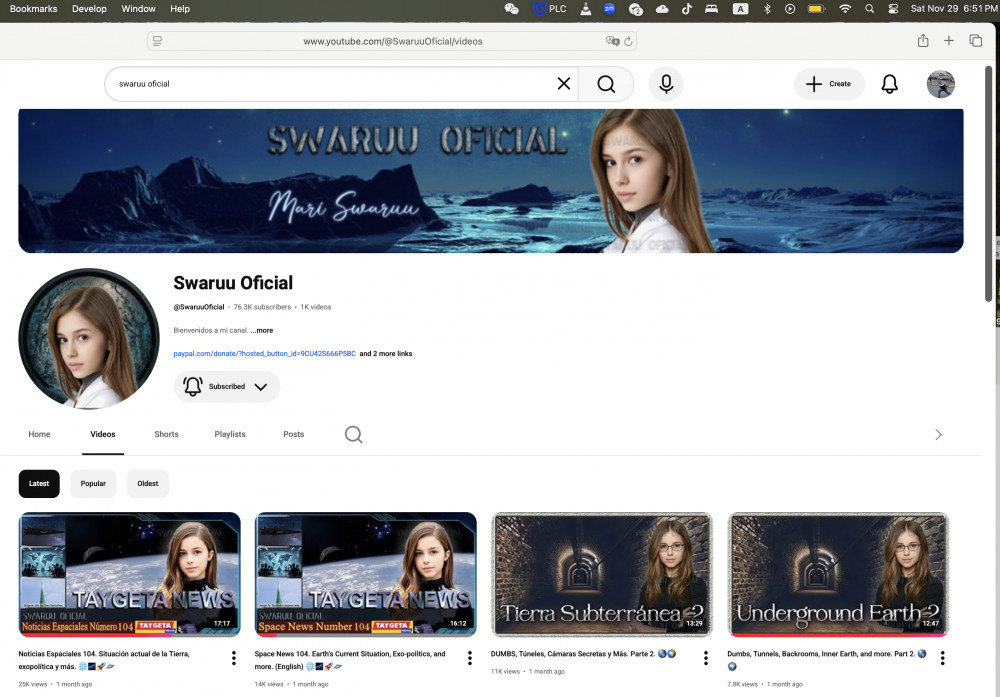Expand channel description with more link

(x=262, y=330)
